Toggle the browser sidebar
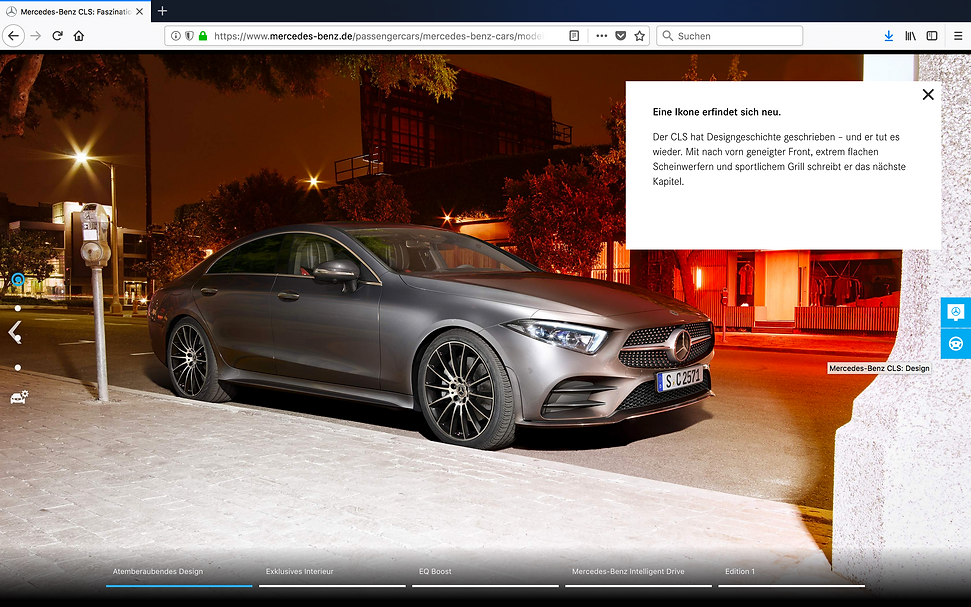Viewport: 971px width, 607px height. point(932,36)
